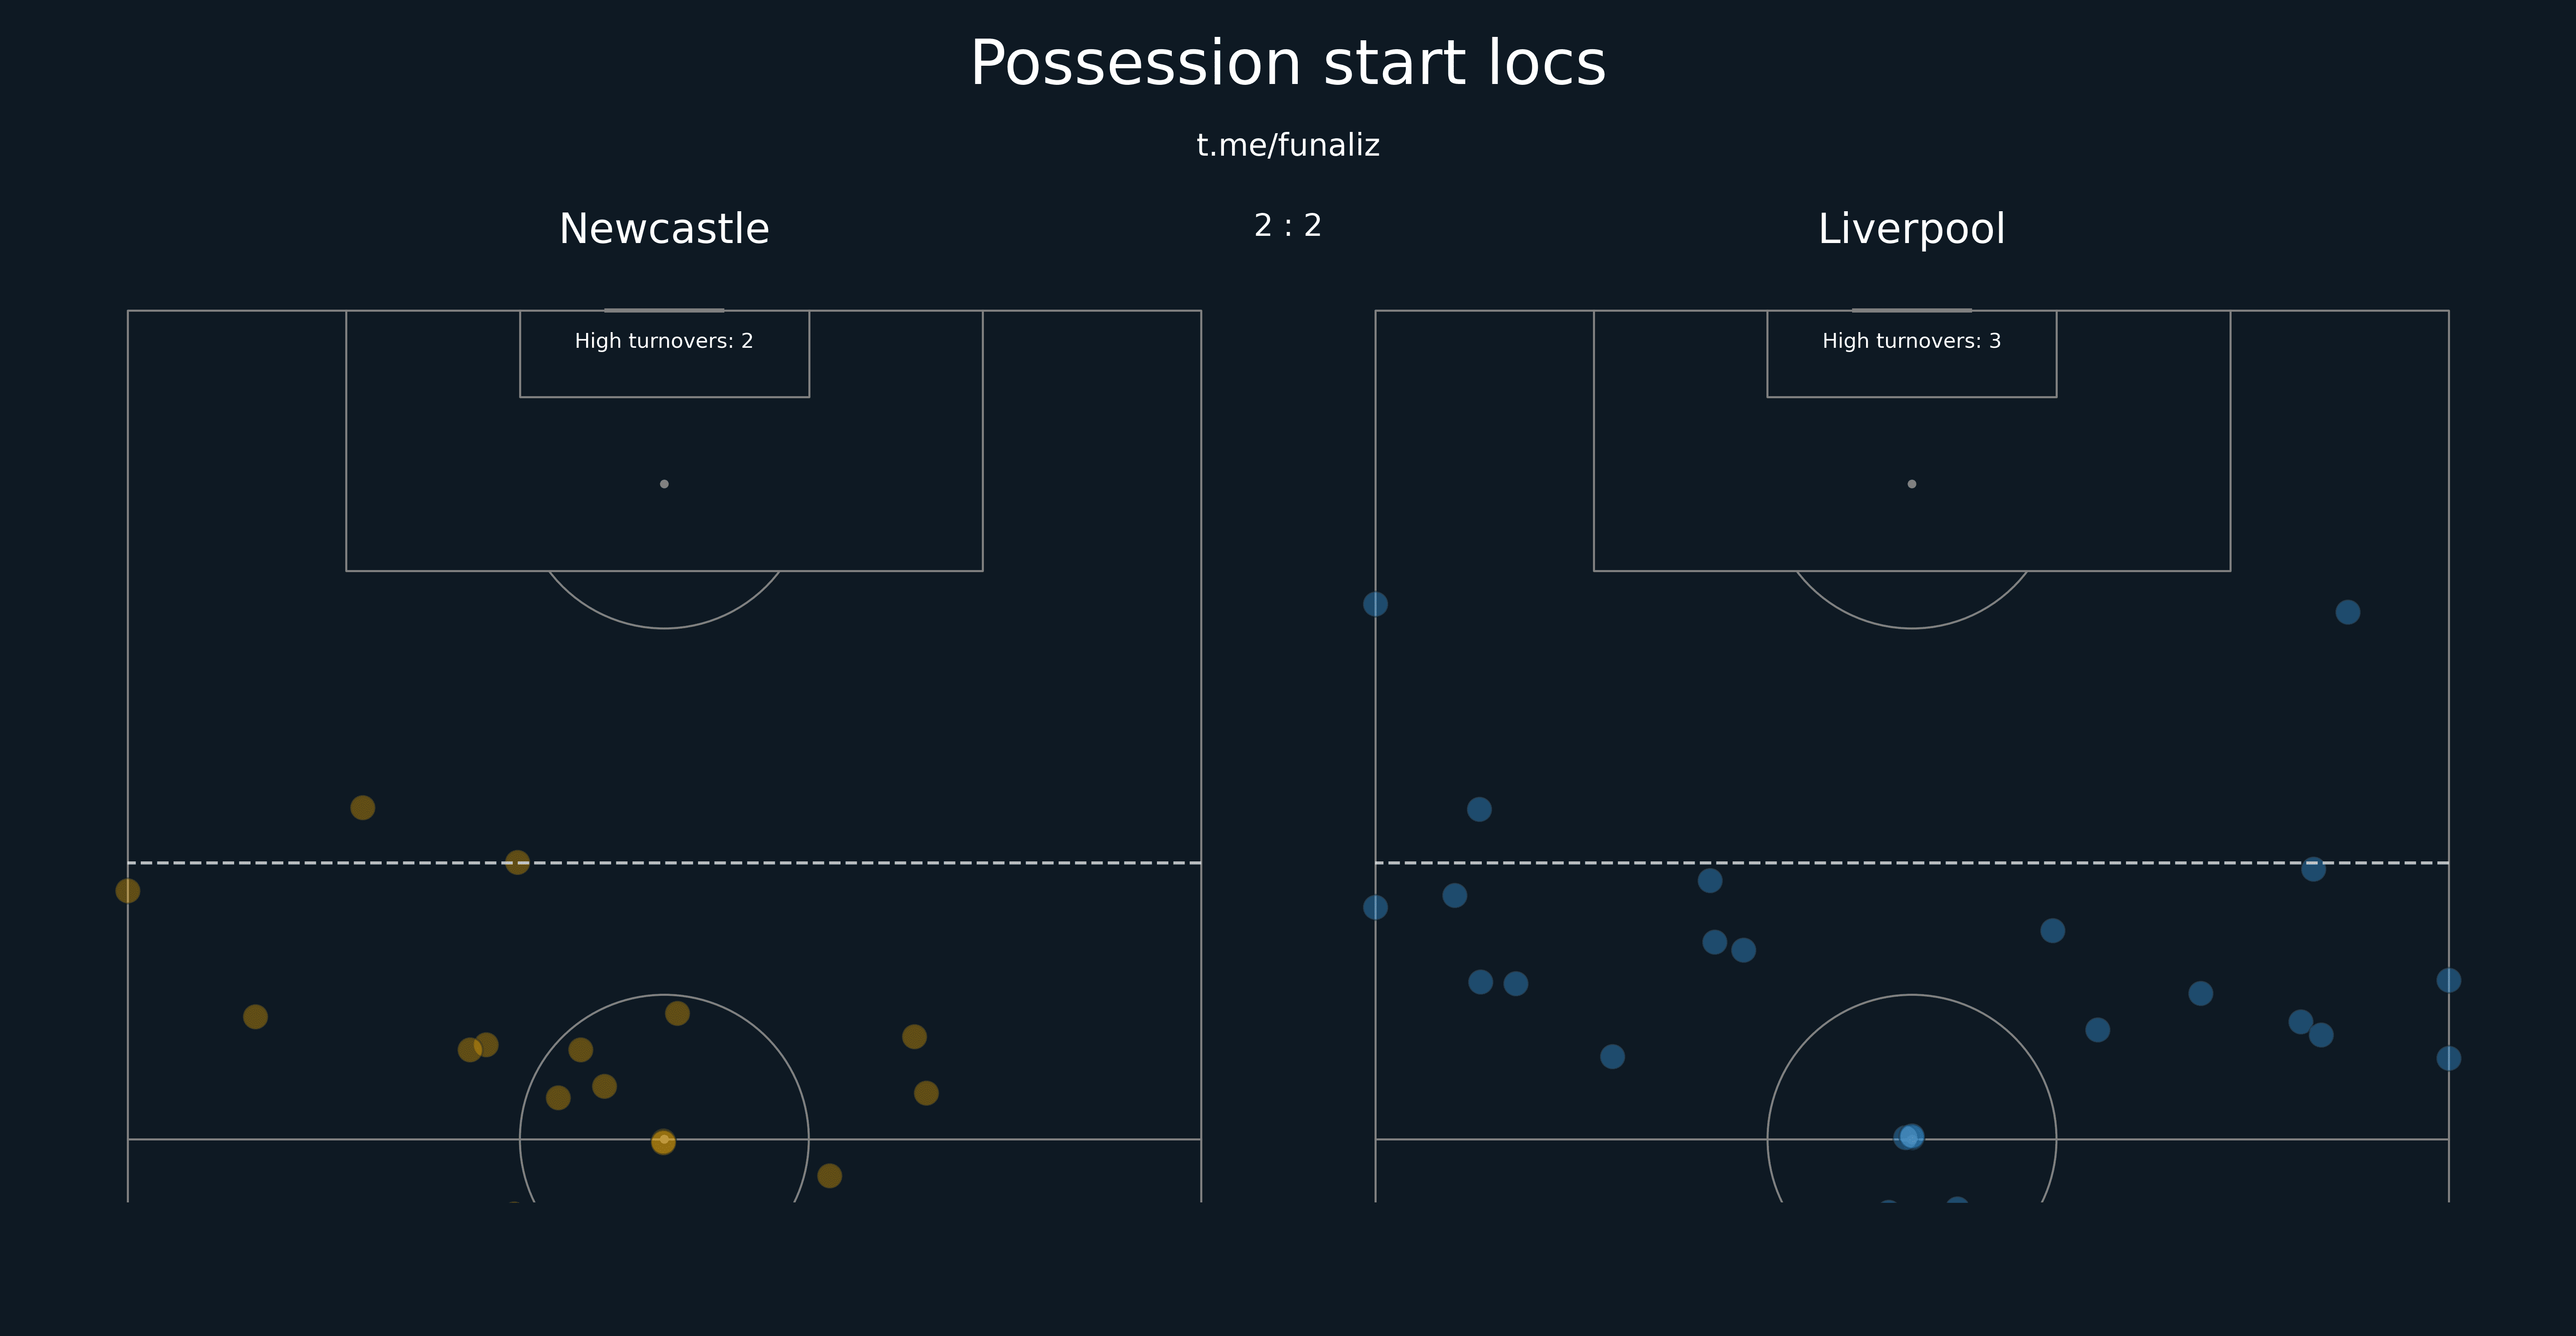Viewport: 2576px width, 1336px height.
Task: Select the Liverpool team heading
Action: click(1911, 229)
